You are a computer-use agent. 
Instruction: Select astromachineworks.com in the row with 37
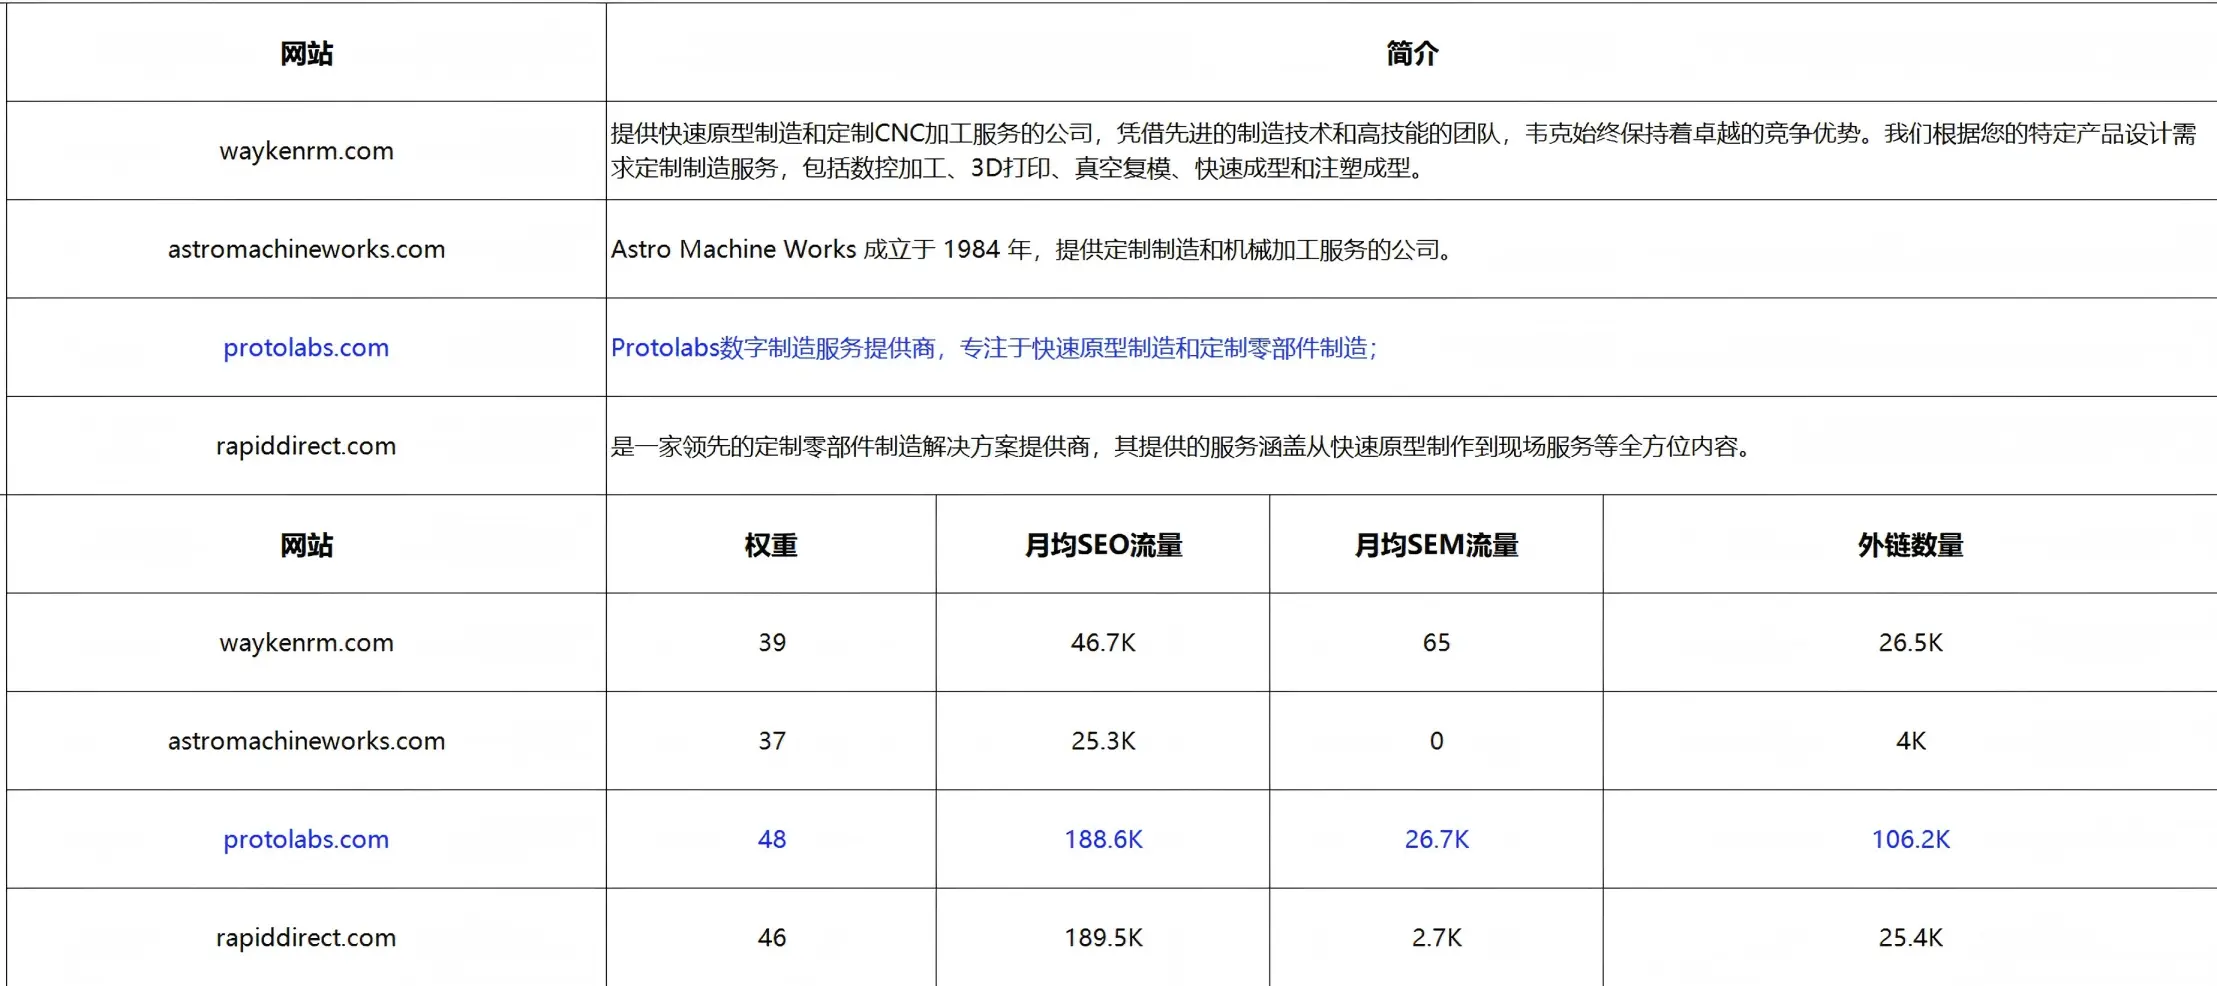click(x=306, y=741)
